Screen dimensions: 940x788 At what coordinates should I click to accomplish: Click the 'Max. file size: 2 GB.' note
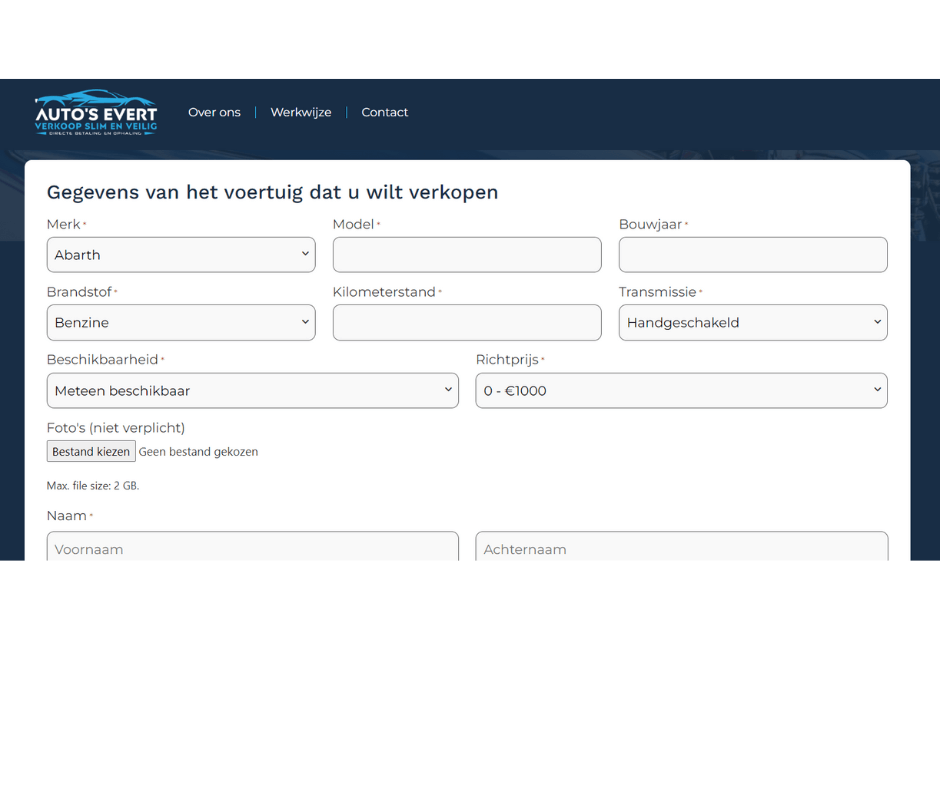pyautogui.click(x=93, y=486)
